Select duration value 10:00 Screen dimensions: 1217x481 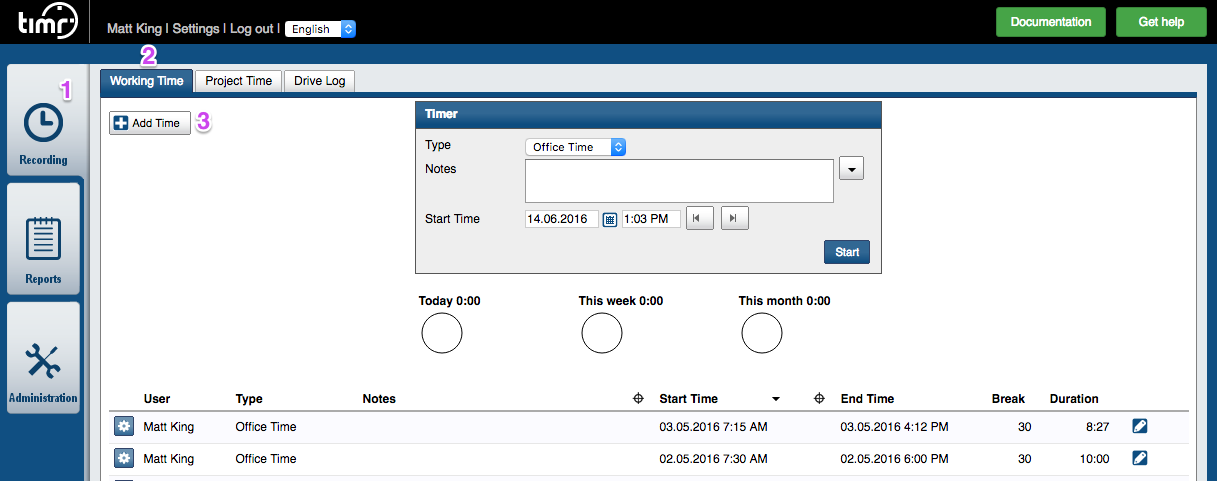[x=1094, y=459]
